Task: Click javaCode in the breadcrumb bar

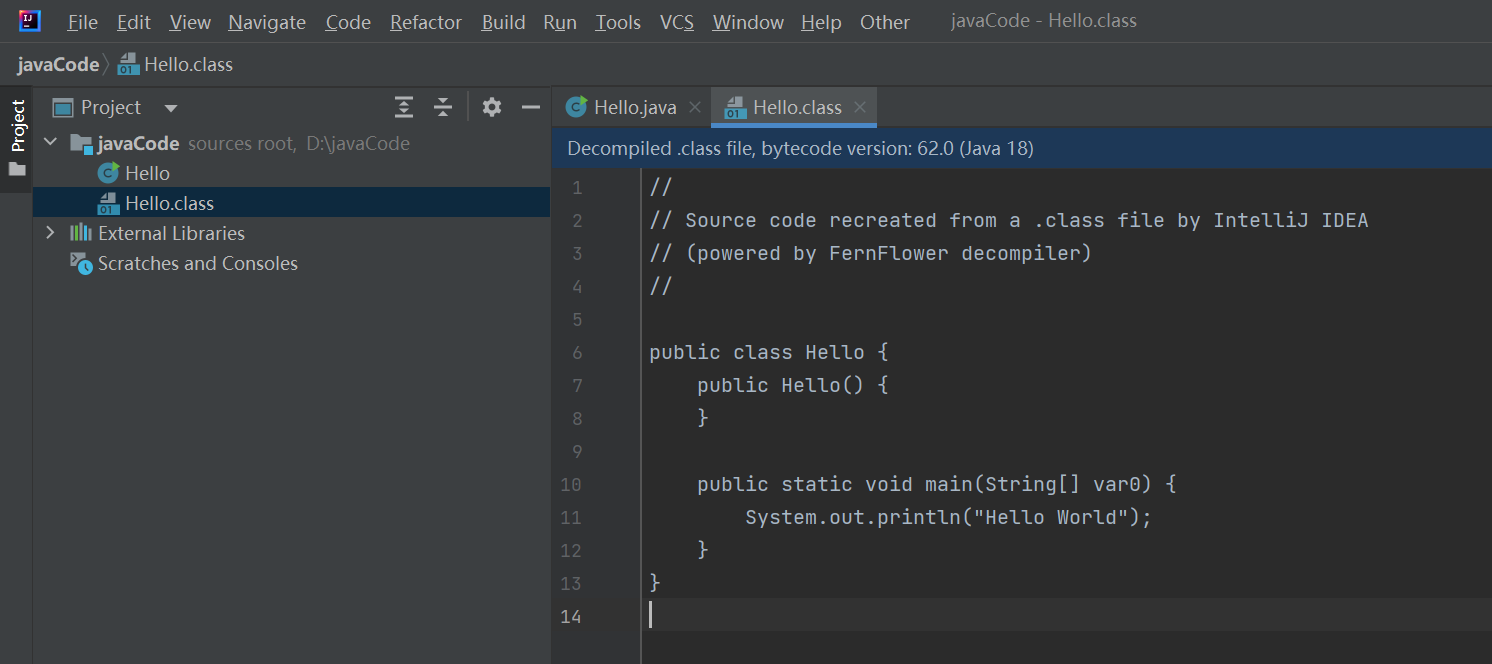Action: 58,65
